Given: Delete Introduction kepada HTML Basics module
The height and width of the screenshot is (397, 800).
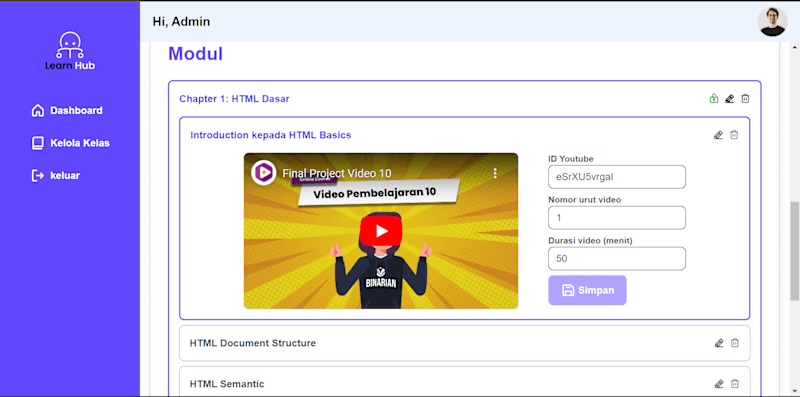Looking at the screenshot, I should tap(734, 135).
